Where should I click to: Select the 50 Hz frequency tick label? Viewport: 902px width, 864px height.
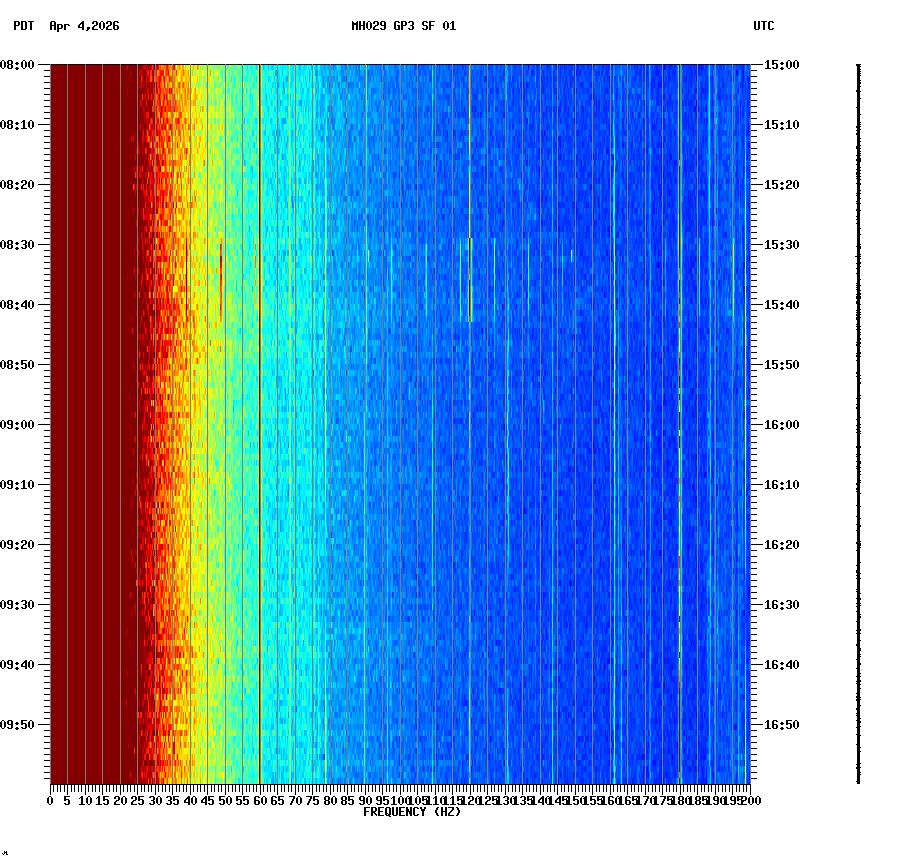(x=223, y=800)
